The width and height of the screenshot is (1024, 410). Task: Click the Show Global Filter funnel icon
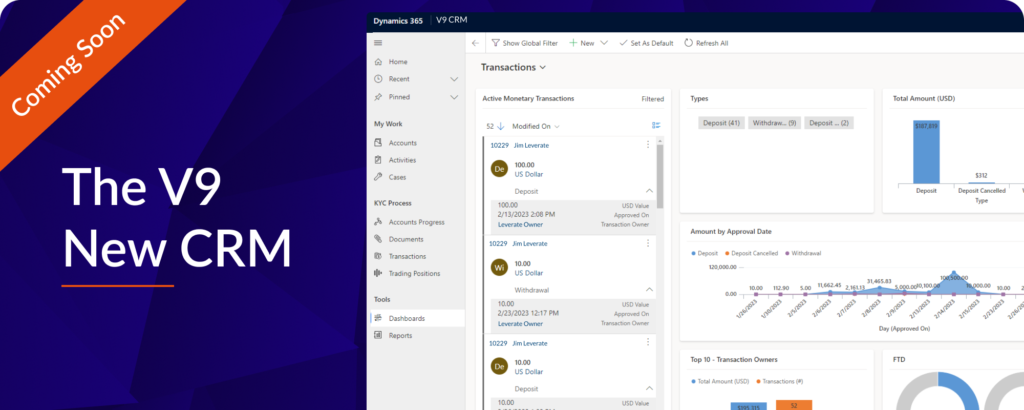[x=493, y=43]
